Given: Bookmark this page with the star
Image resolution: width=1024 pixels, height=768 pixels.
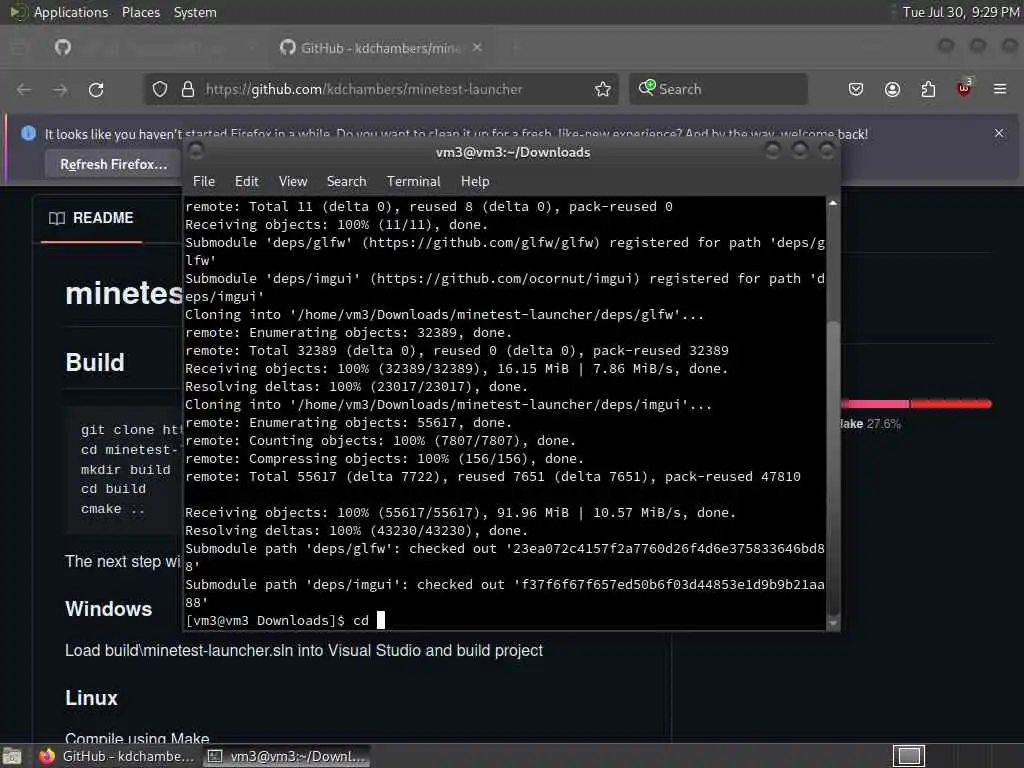Looking at the screenshot, I should click(603, 89).
